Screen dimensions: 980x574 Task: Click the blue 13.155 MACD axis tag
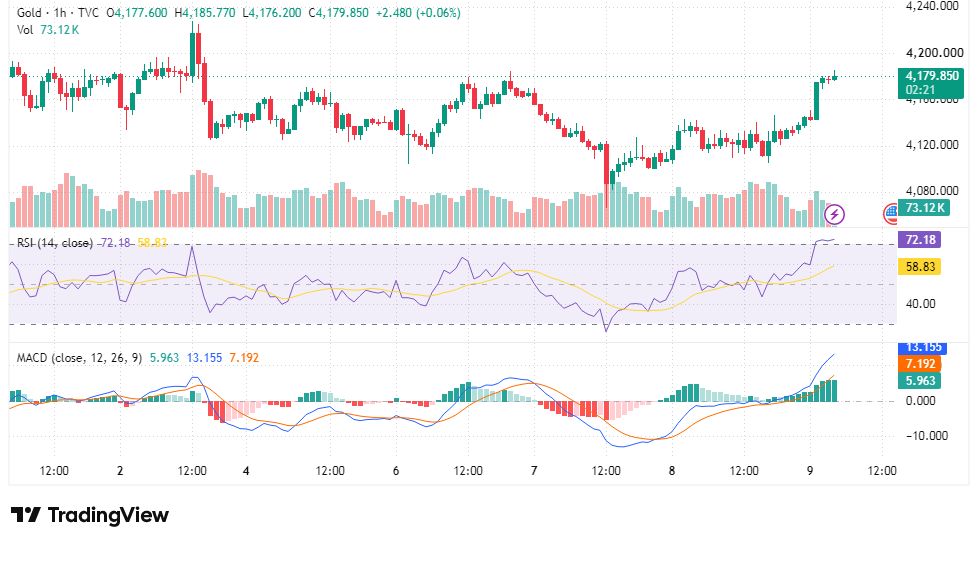[923, 348]
